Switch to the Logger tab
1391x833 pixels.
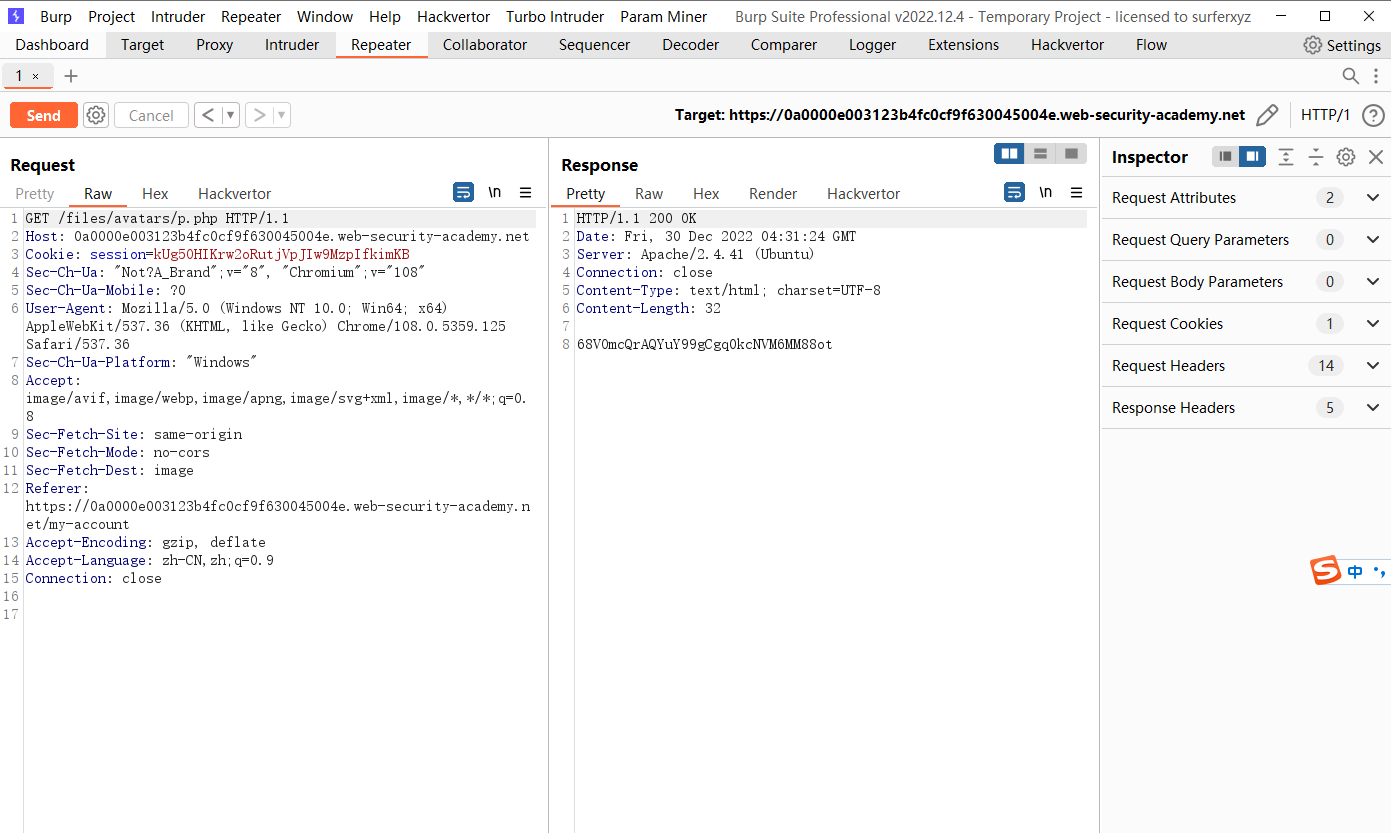[x=874, y=45]
